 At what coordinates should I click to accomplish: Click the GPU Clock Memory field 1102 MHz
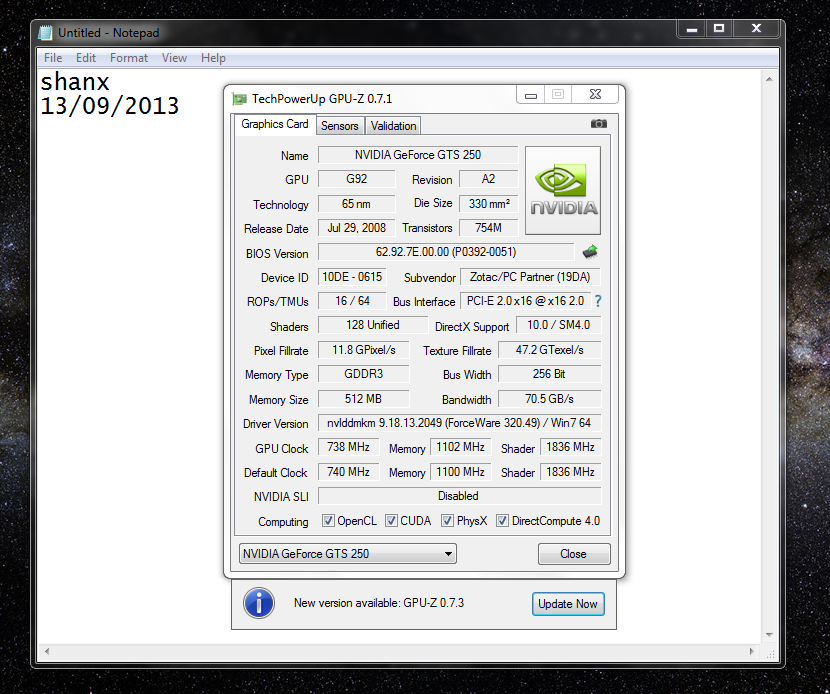pyautogui.click(x=461, y=447)
